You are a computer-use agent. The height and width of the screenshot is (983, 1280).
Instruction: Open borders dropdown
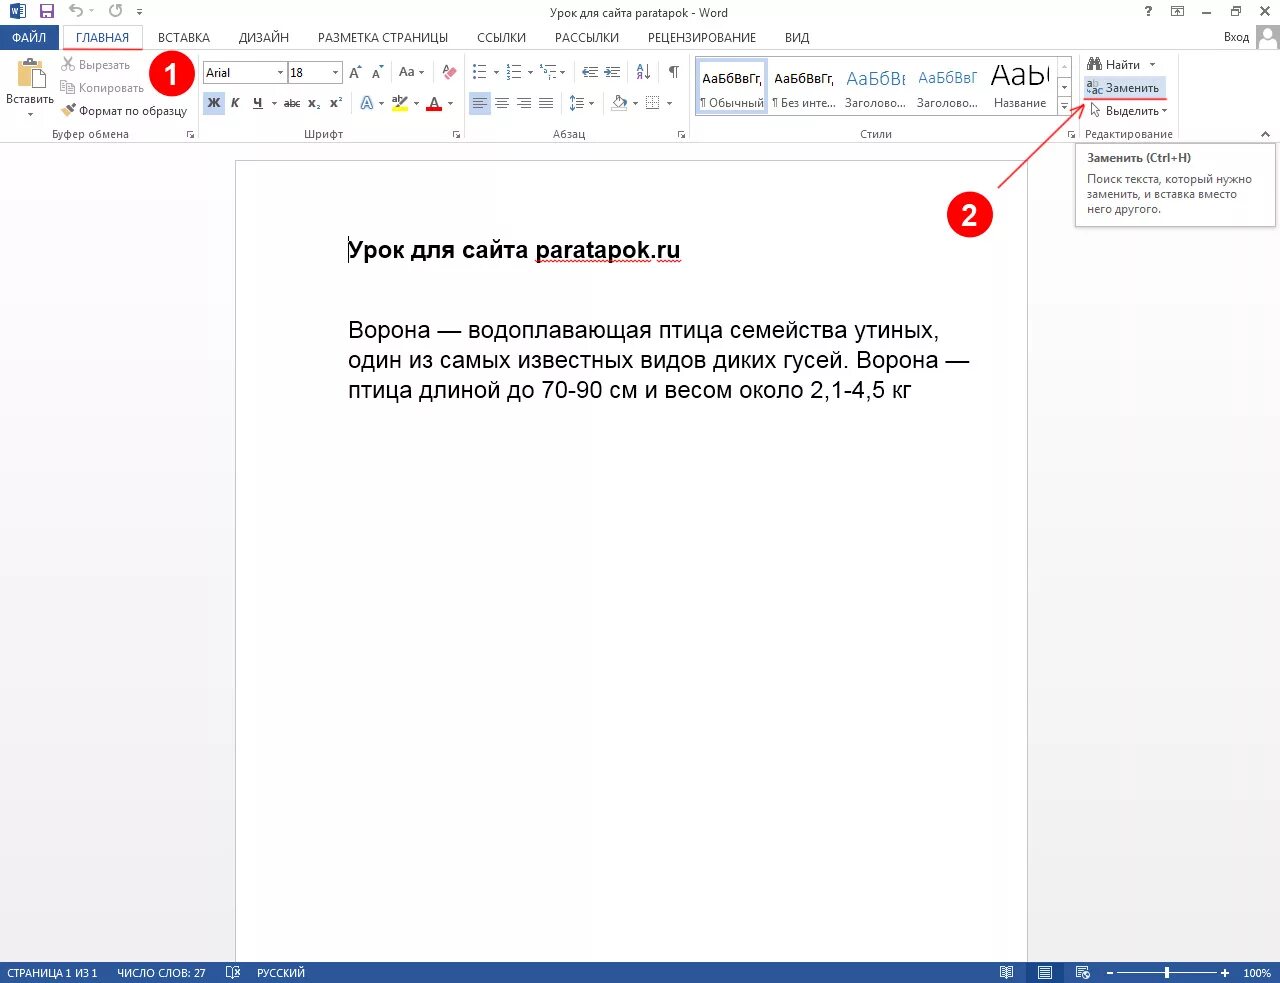click(668, 103)
